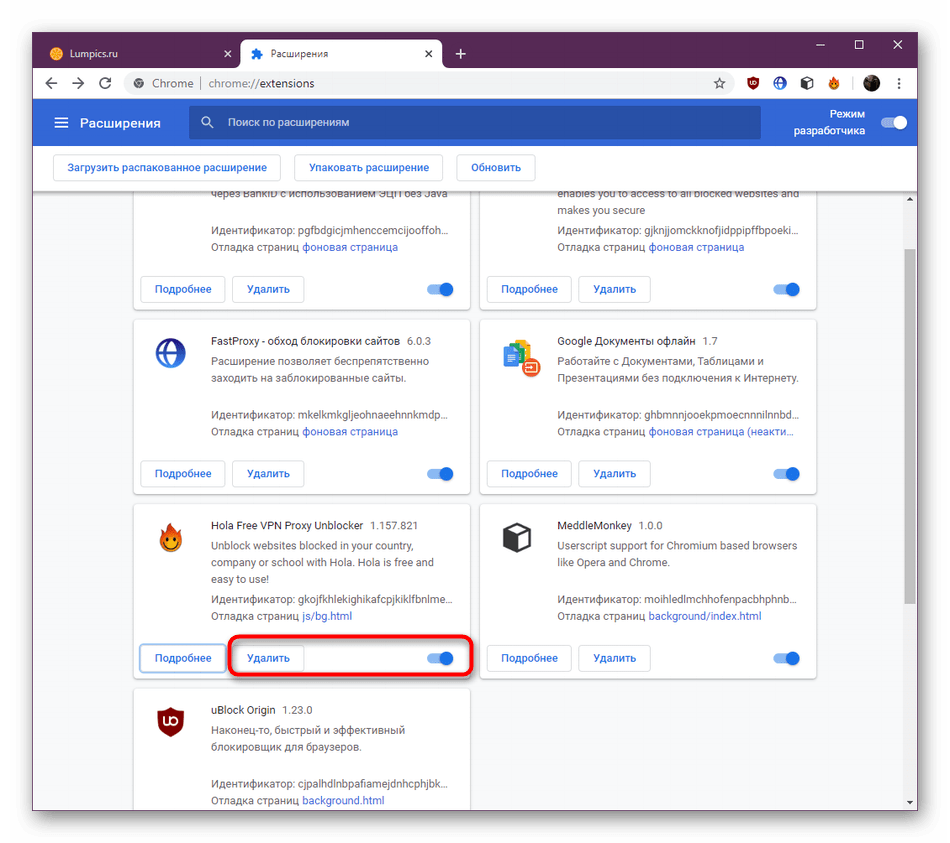Toggle FastProxy extension off
Viewport: 950px width, 843px height.
(440, 473)
